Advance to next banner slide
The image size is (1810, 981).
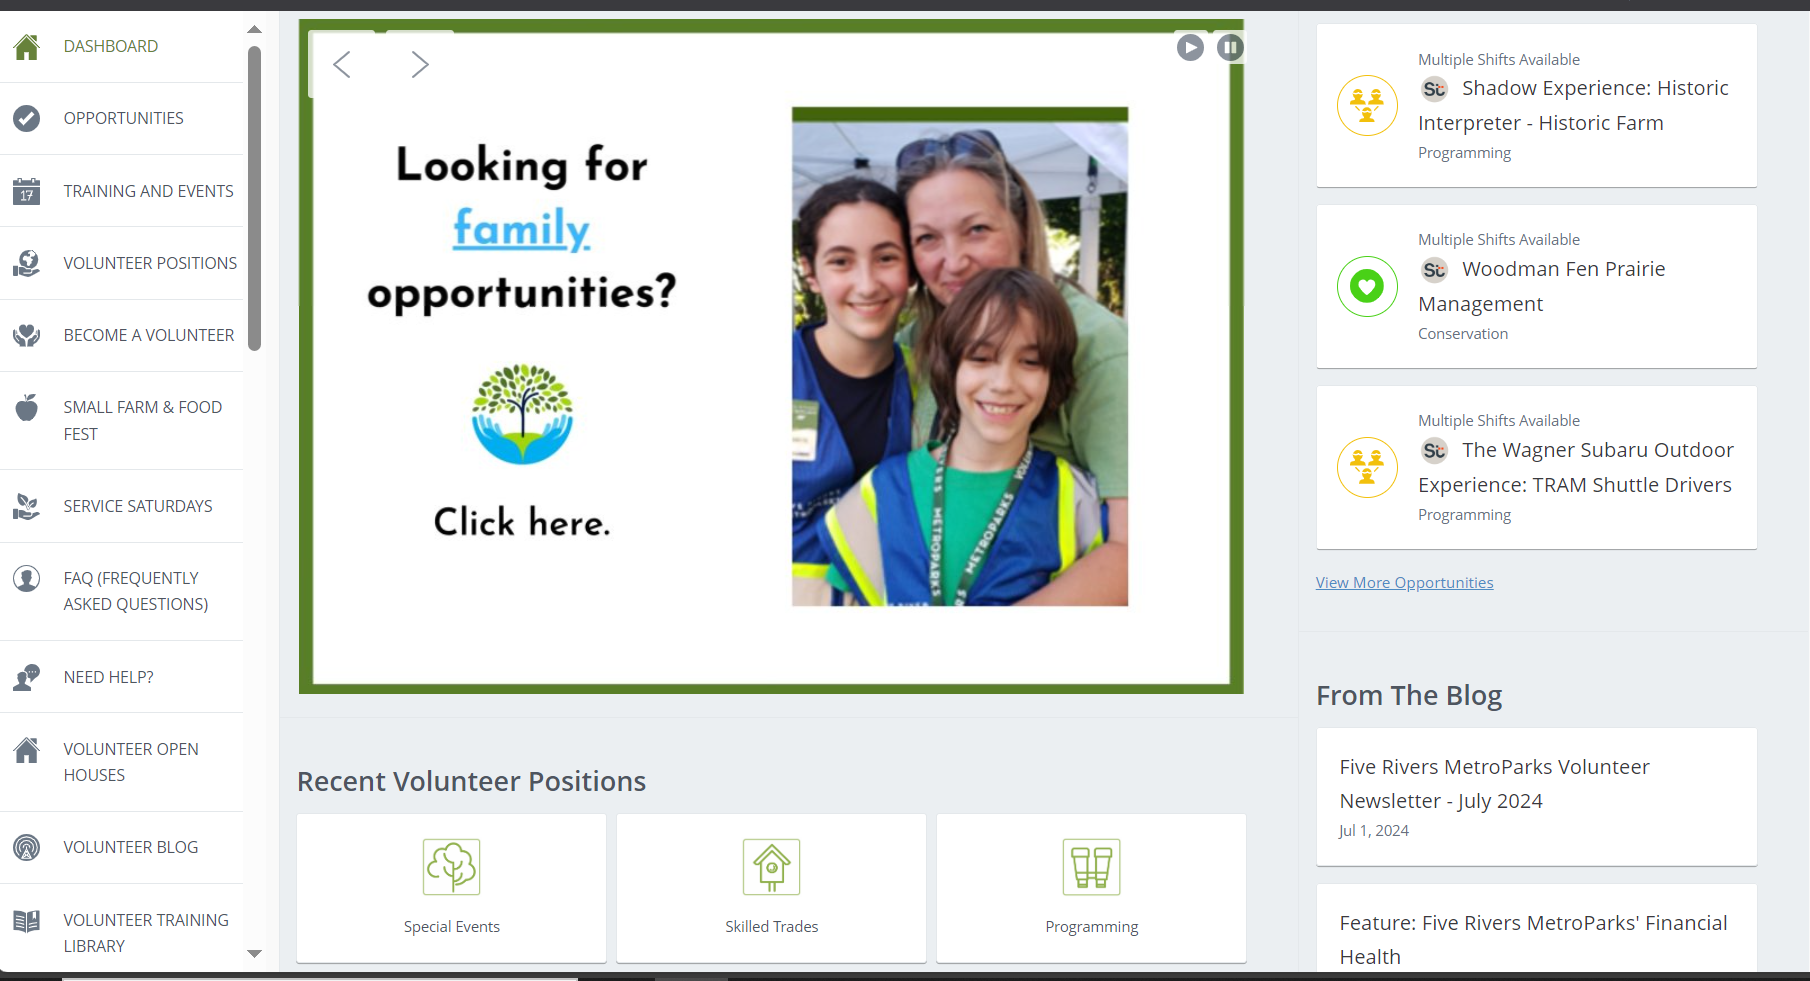coord(420,65)
